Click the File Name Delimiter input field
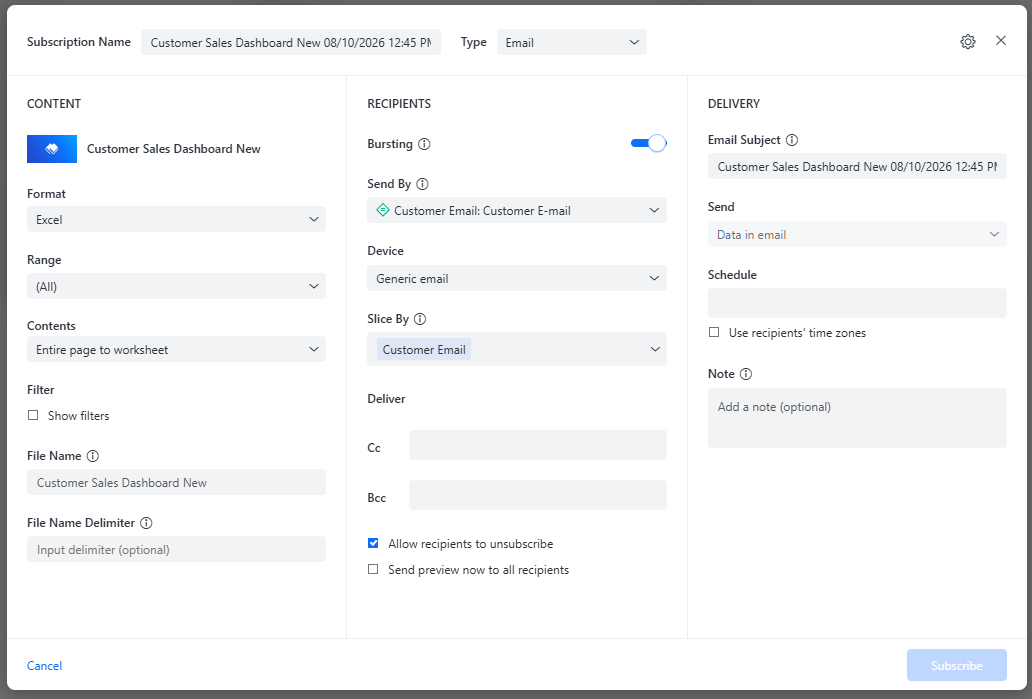The image size is (1032, 699). pos(176,550)
